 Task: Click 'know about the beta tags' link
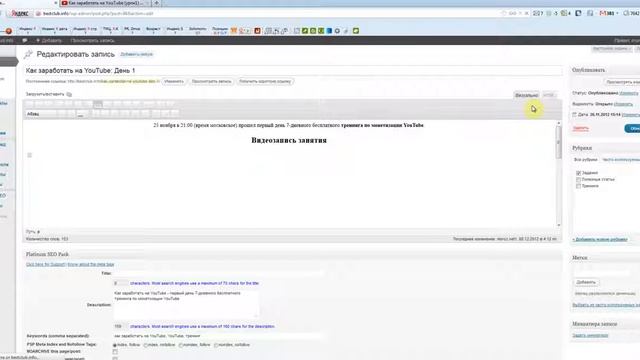coord(91,264)
